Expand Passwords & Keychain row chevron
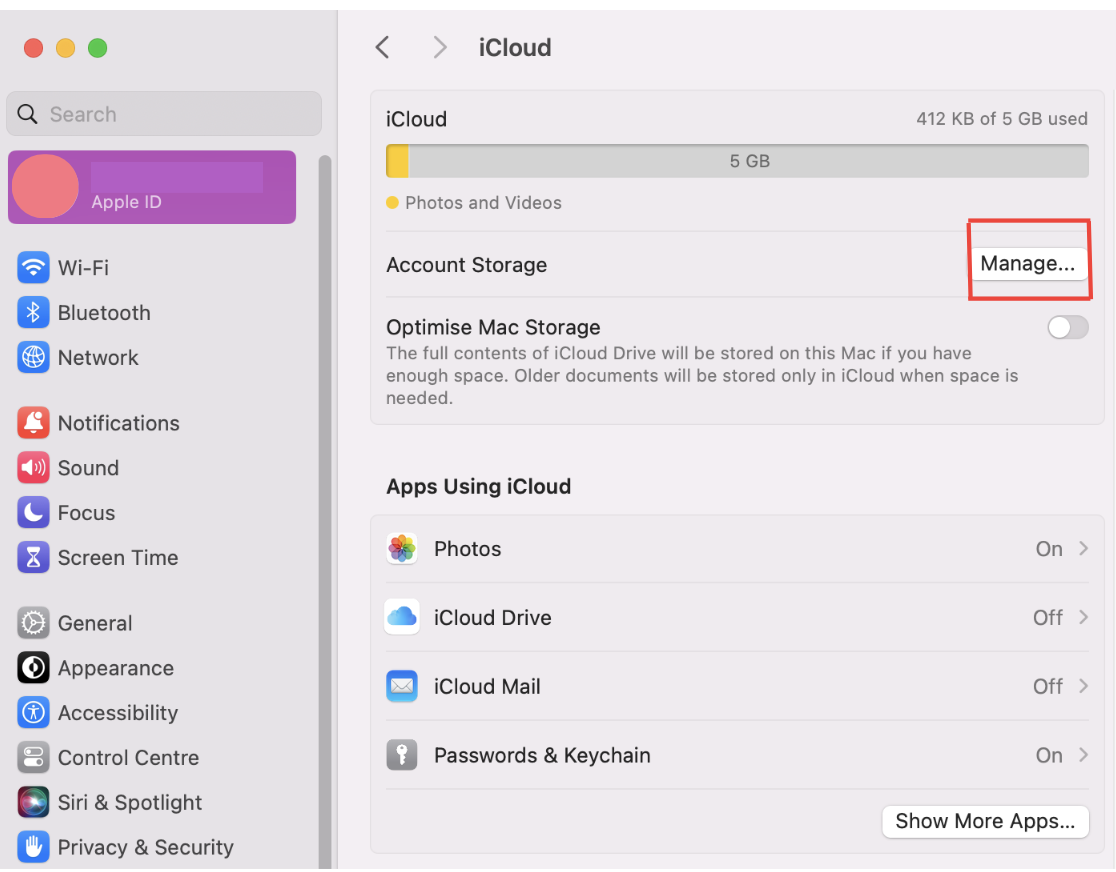This screenshot has height=872, width=1116. (x=1083, y=755)
